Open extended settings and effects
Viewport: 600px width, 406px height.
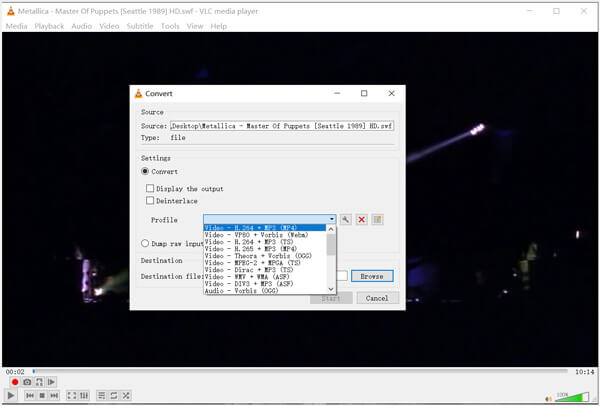(x=84, y=395)
